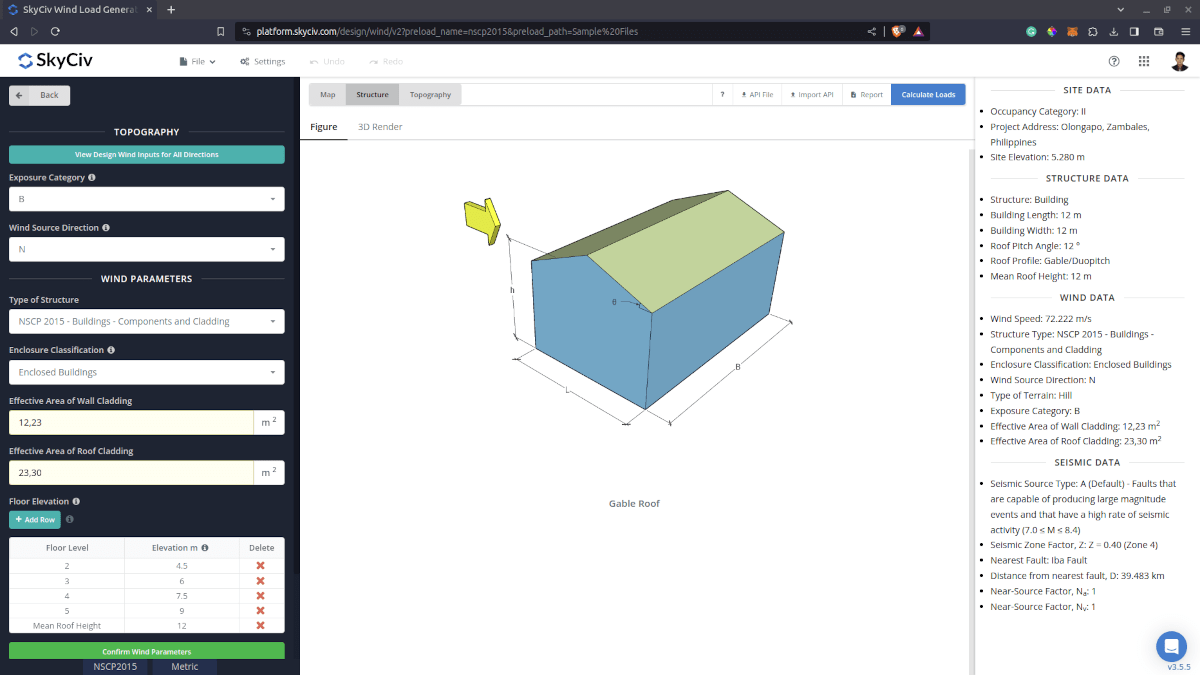Open the Type of Structure dropdown
The image size is (1200, 675).
coord(146,322)
